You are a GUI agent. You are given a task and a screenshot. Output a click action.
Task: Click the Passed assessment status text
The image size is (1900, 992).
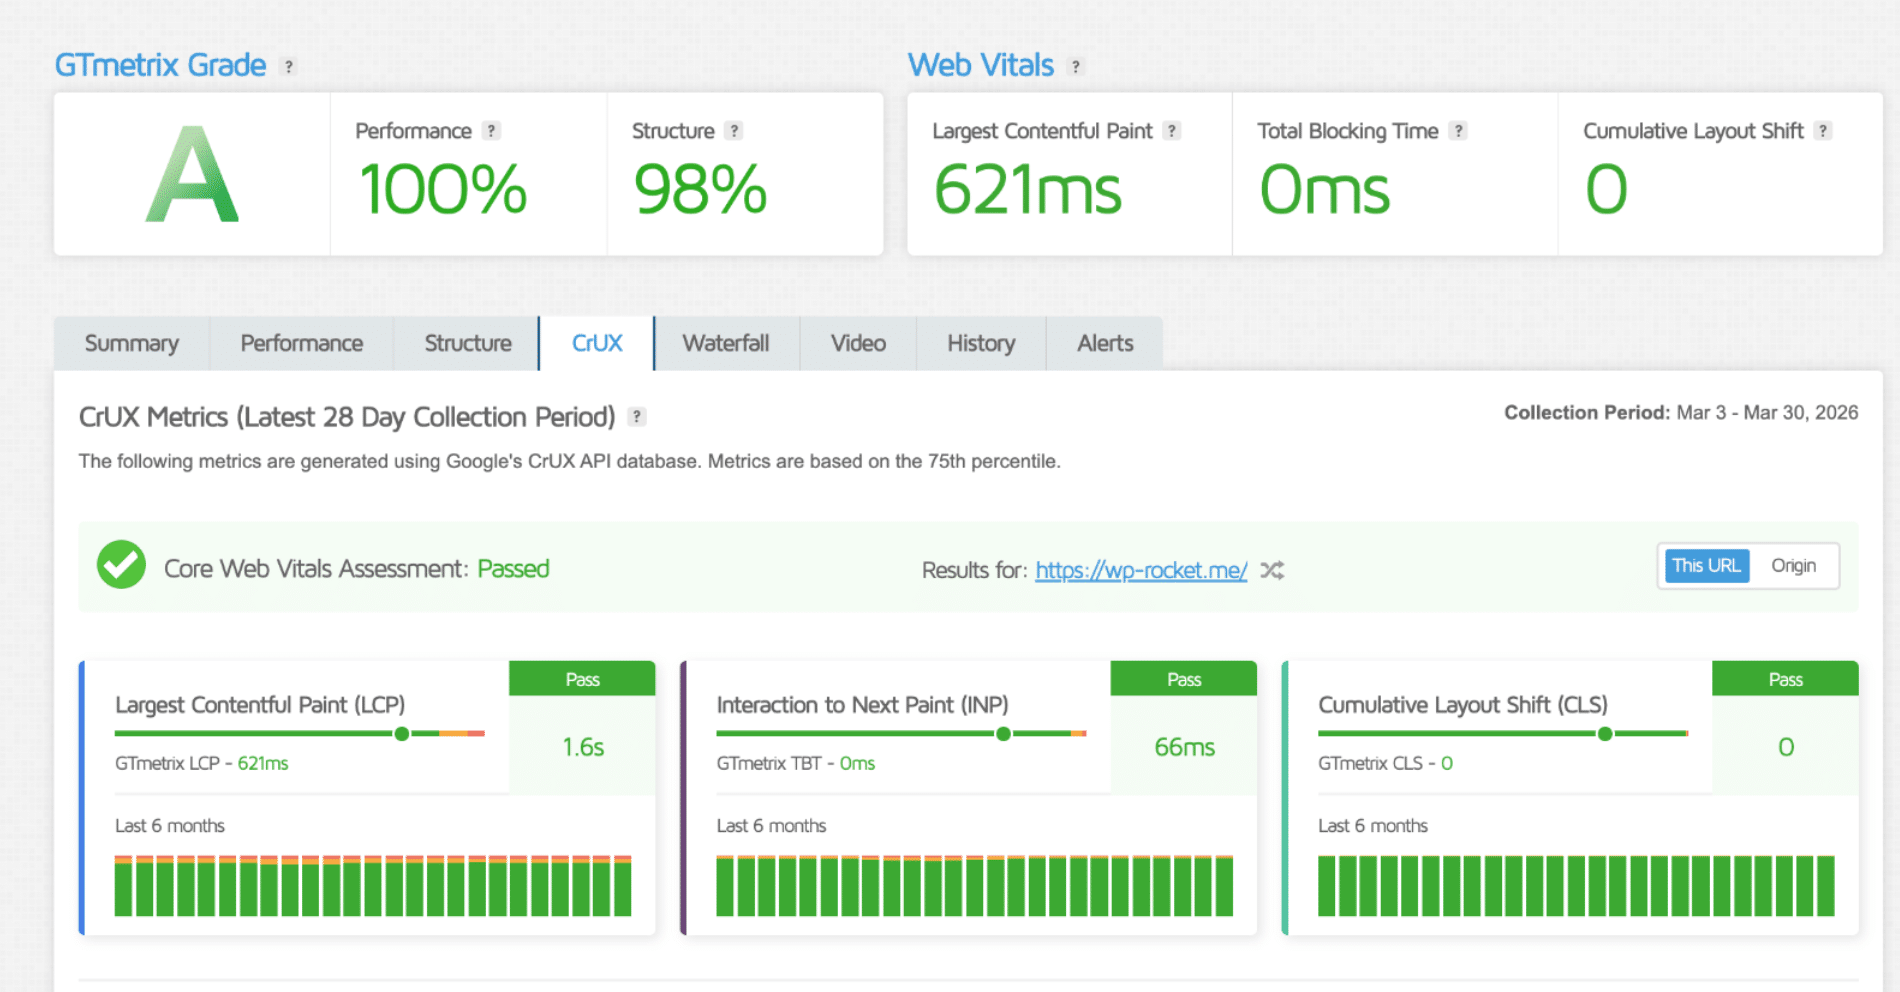(x=513, y=568)
